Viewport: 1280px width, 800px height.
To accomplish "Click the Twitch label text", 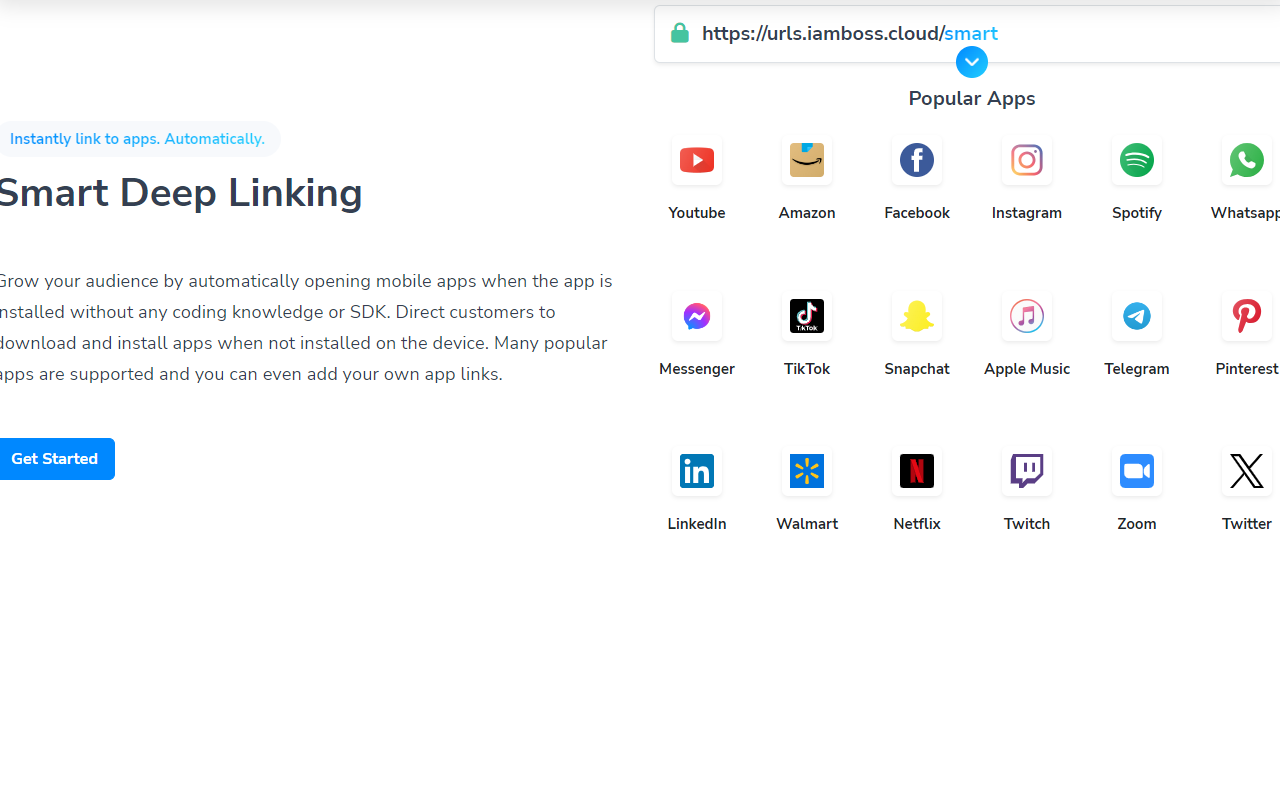I will [1027, 524].
